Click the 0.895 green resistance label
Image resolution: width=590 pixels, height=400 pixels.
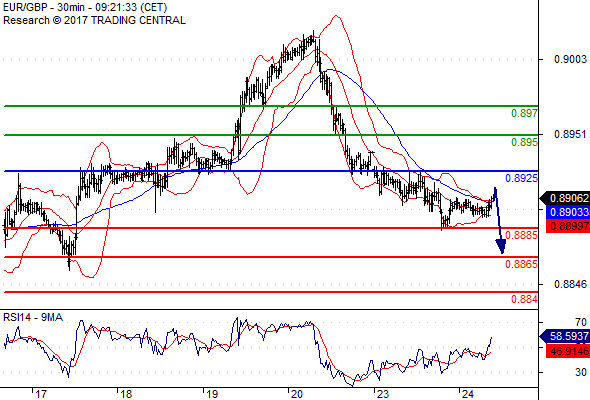[524, 142]
